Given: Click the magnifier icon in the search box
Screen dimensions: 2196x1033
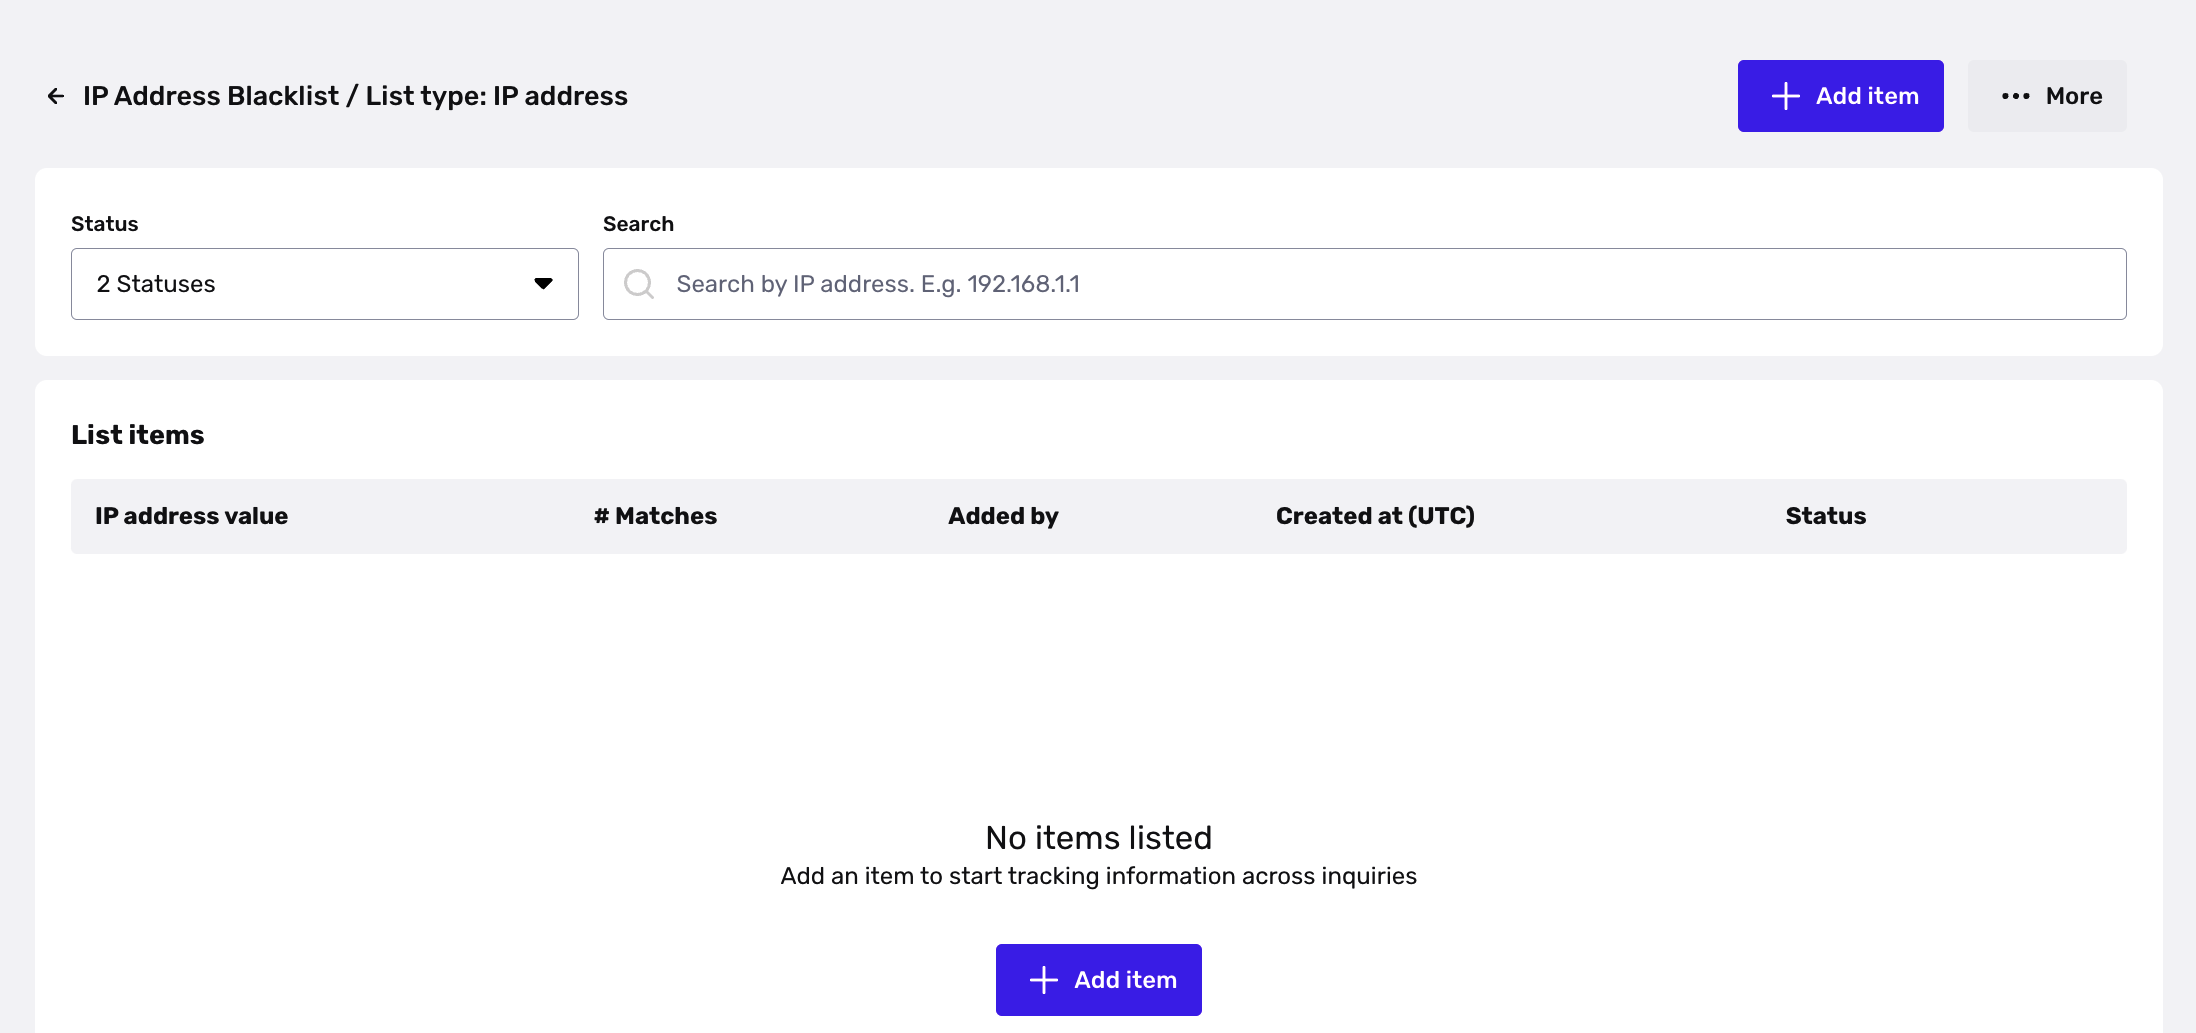Looking at the screenshot, I should pyautogui.click(x=639, y=284).
